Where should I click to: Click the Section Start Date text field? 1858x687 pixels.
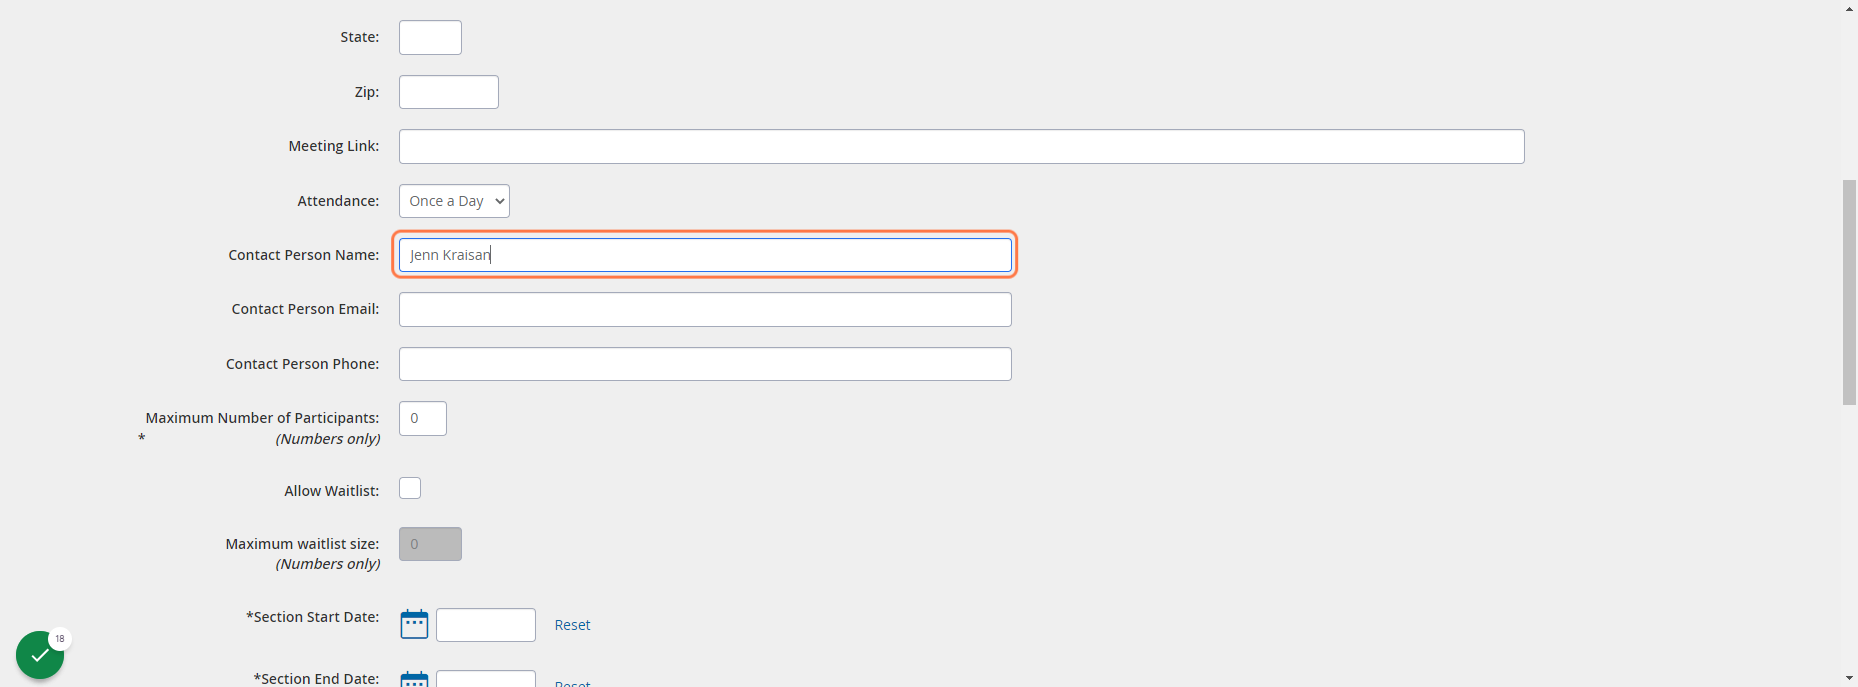(486, 625)
